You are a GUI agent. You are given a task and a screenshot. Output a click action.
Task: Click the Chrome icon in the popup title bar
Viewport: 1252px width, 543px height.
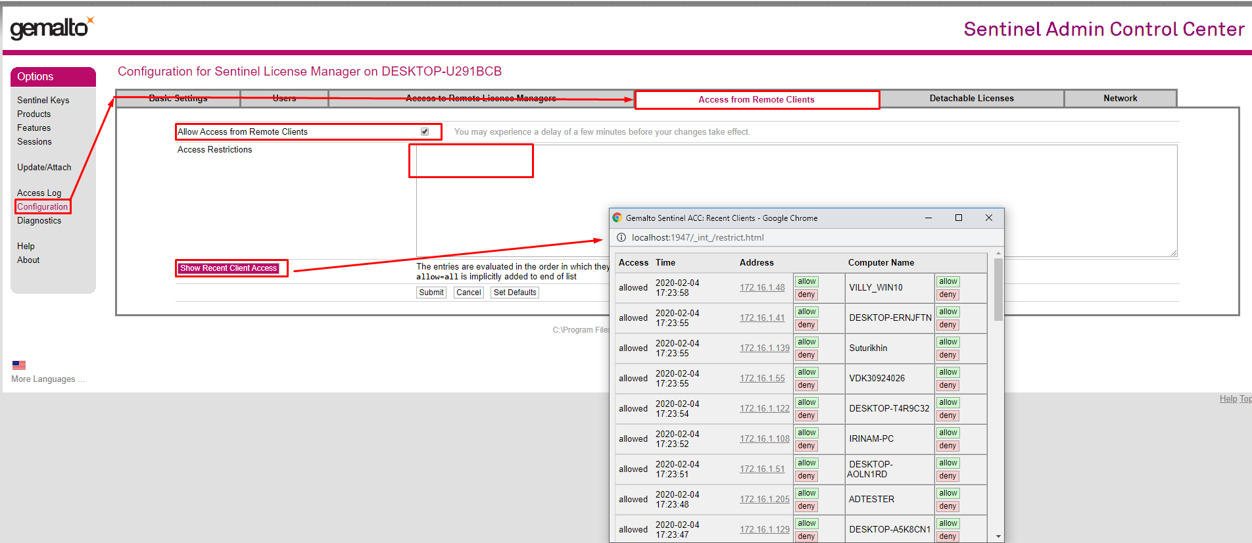[x=617, y=218]
